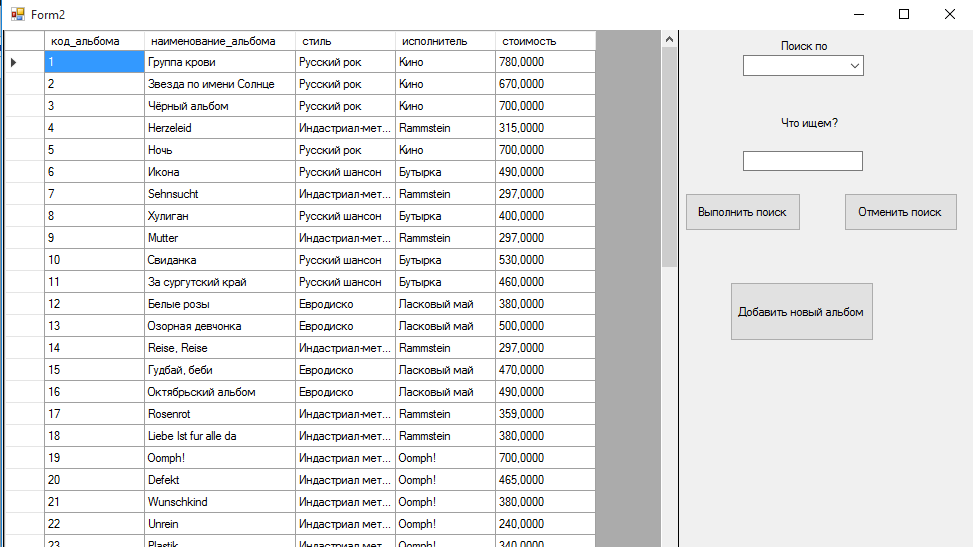The width and height of the screenshot is (973, 547).
Task: Click style cell 'Русский шансон' in row 8
Action: pos(345,216)
